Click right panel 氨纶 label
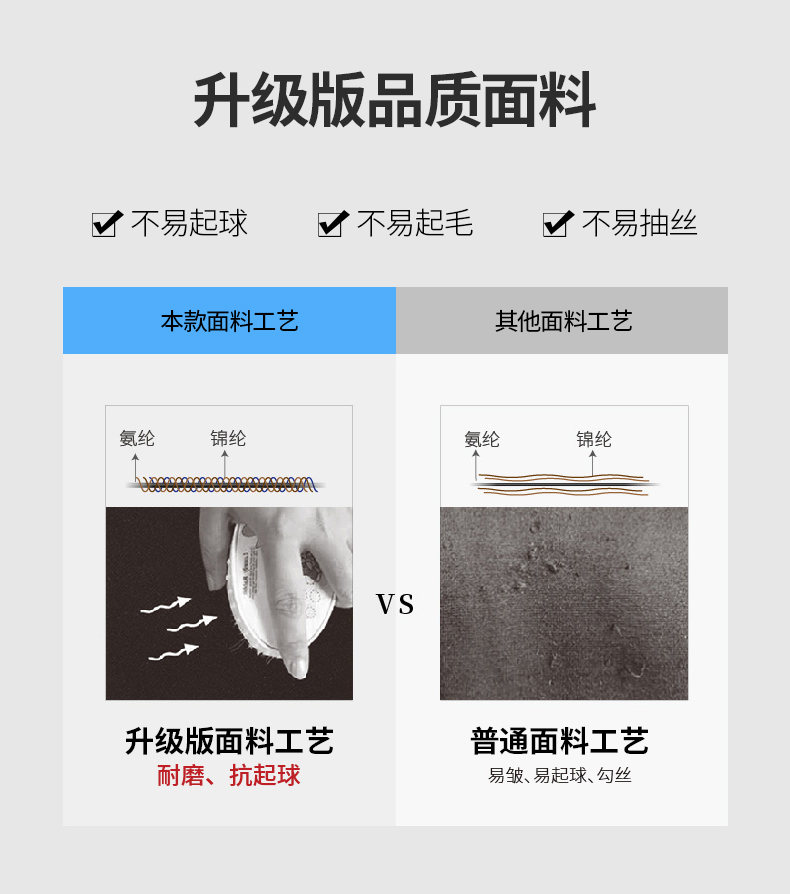 482,439
